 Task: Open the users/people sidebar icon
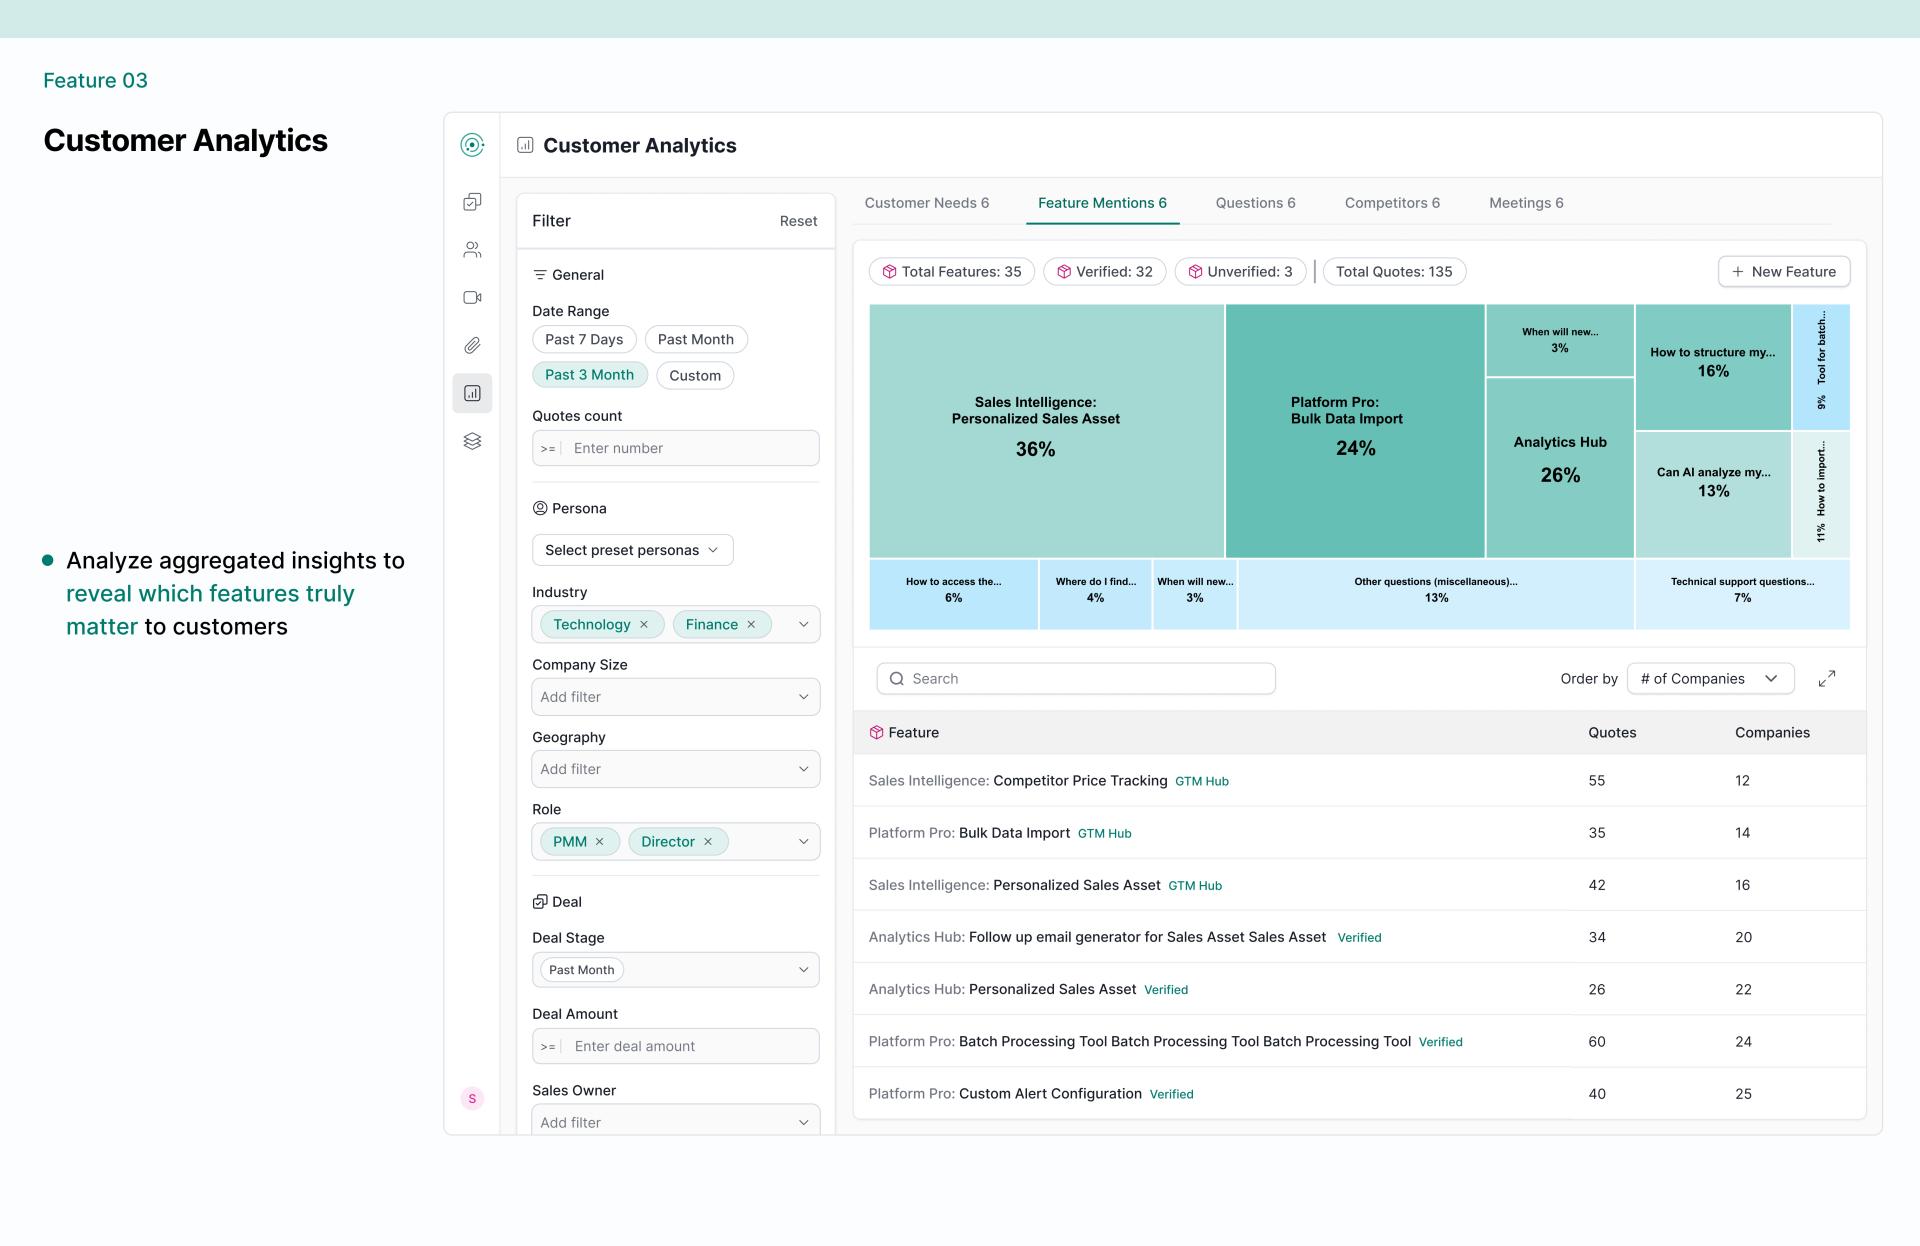coord(472,250)
